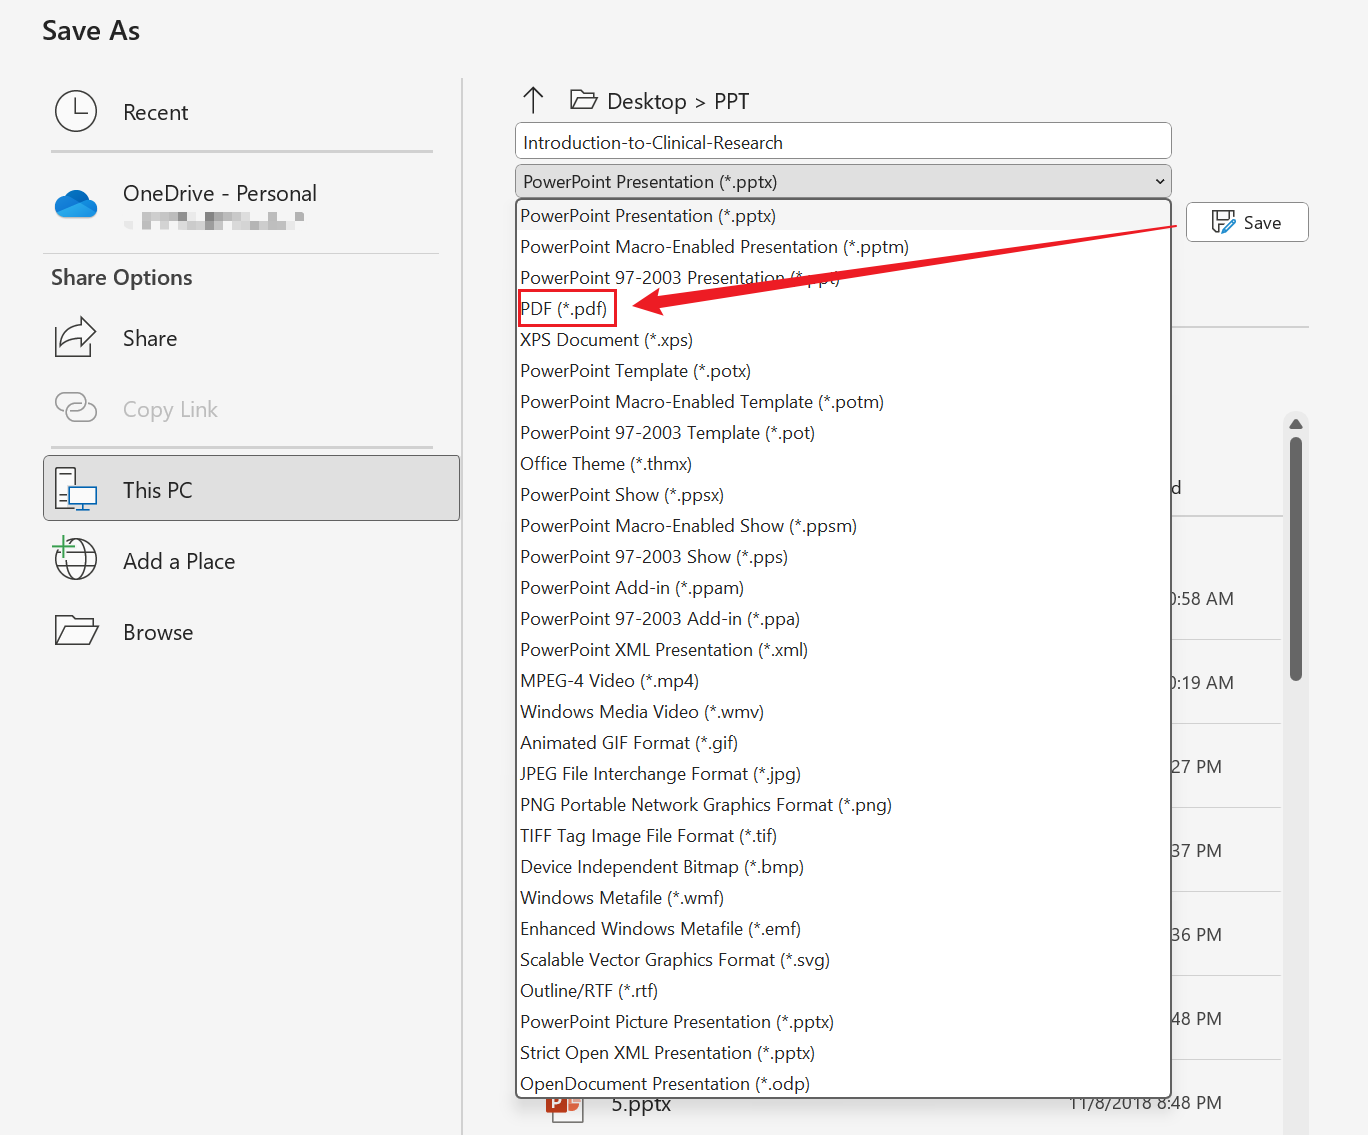
Task: Click the Desktop folder icon in path
Action: click(583, 100)
